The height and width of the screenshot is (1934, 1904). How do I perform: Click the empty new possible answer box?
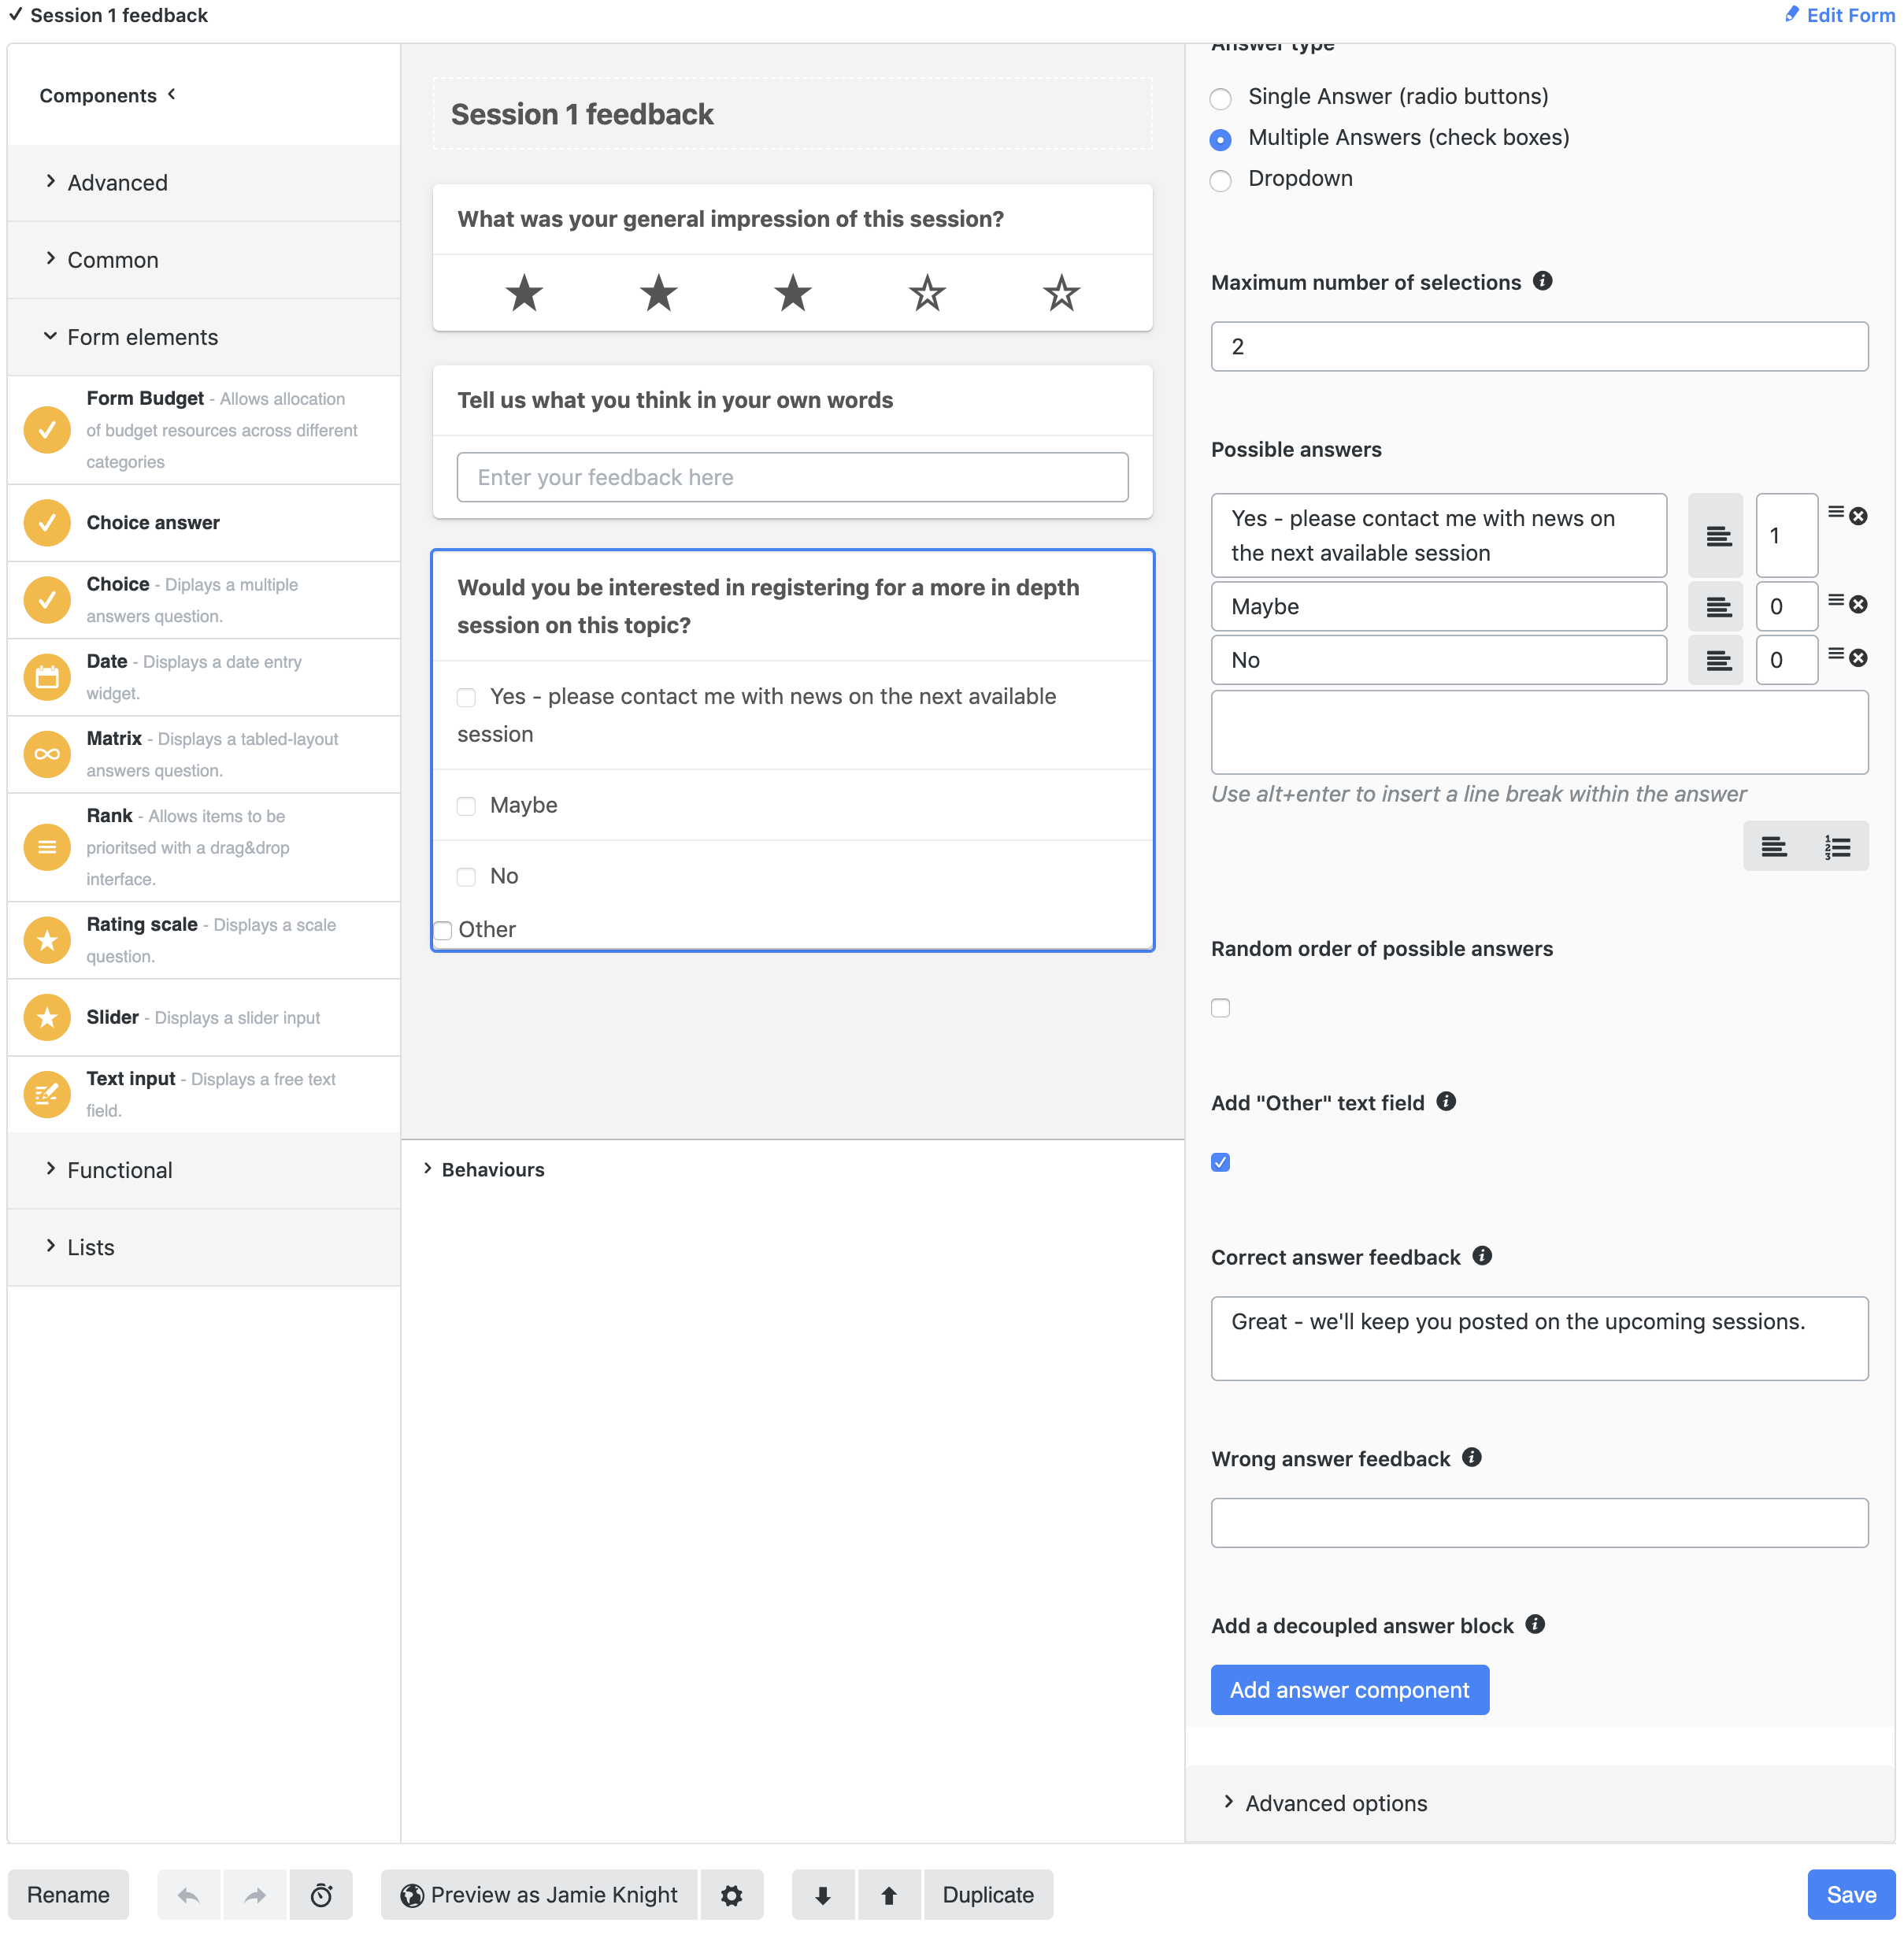(1539, 732)
